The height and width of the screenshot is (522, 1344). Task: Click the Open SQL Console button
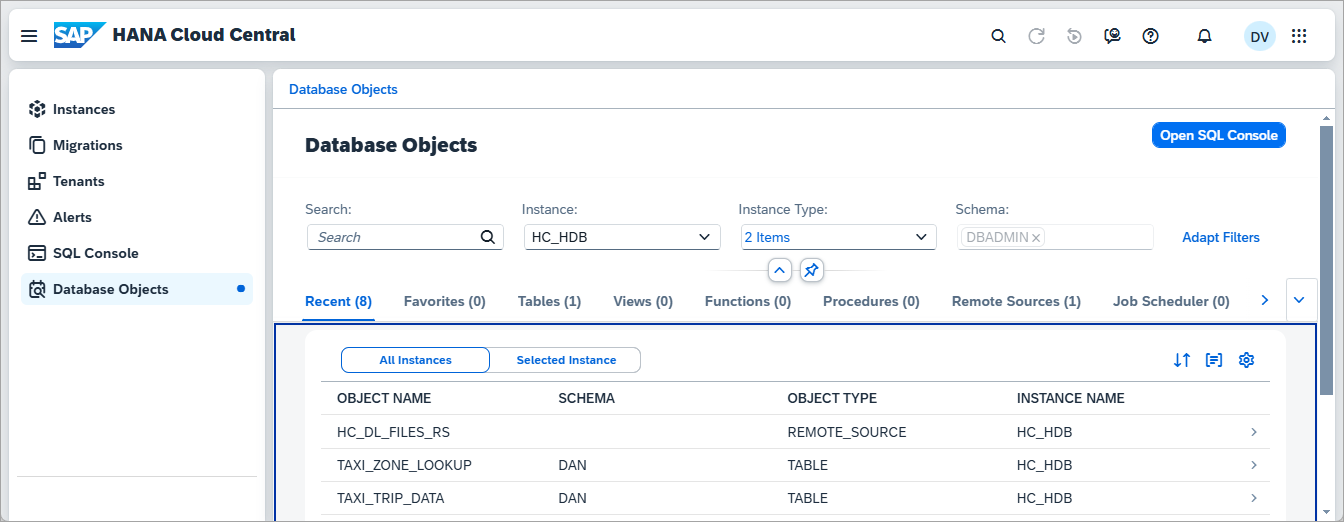point(1219,135)
